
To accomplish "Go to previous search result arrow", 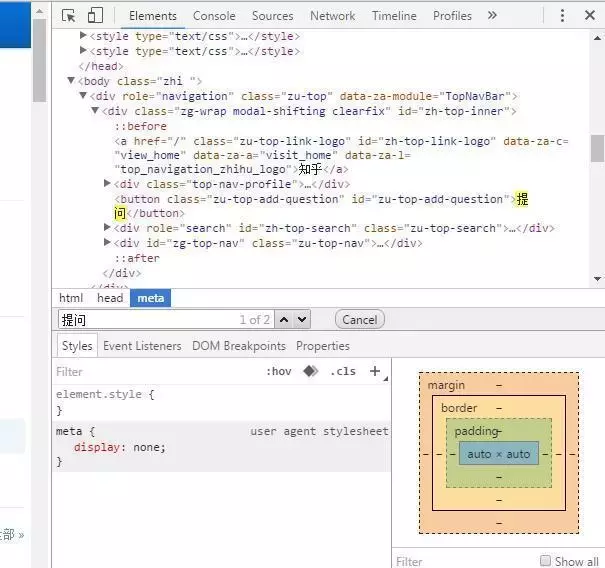I will [284, 320].
